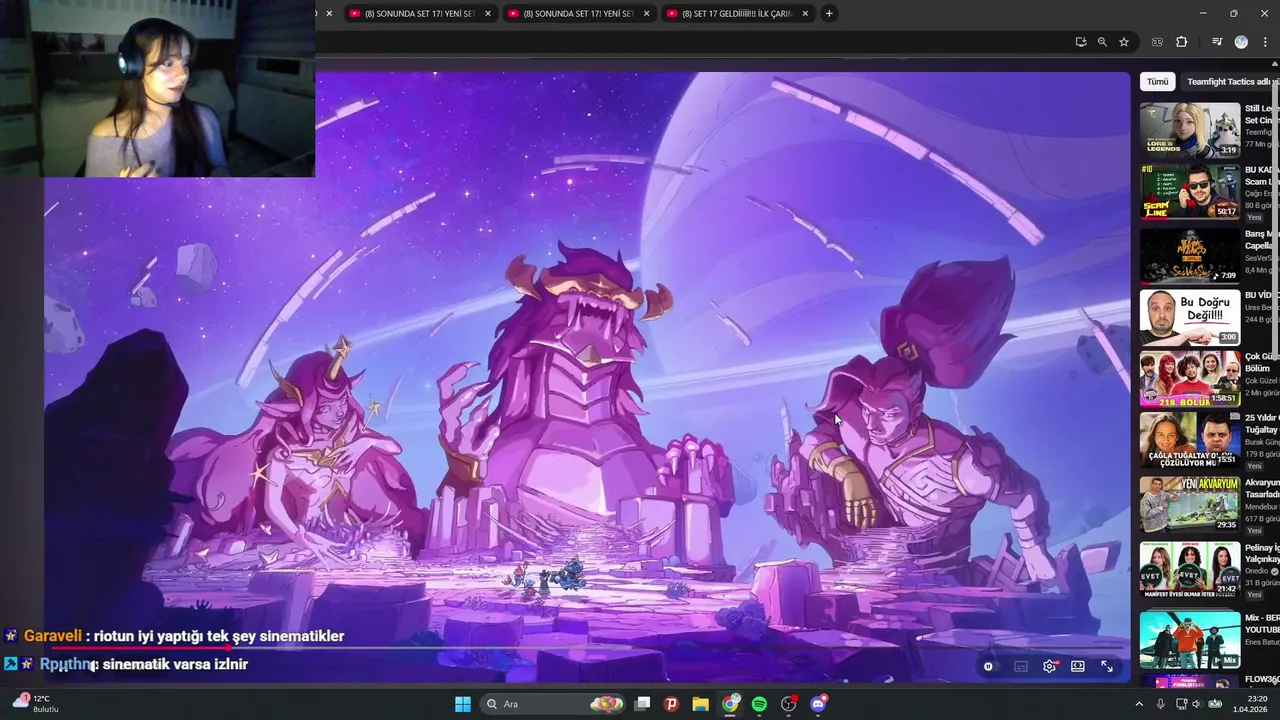Viewport: 1280px width, 720px height.
Task: Open a new browser tab with plus button
Action: point(829,14)
